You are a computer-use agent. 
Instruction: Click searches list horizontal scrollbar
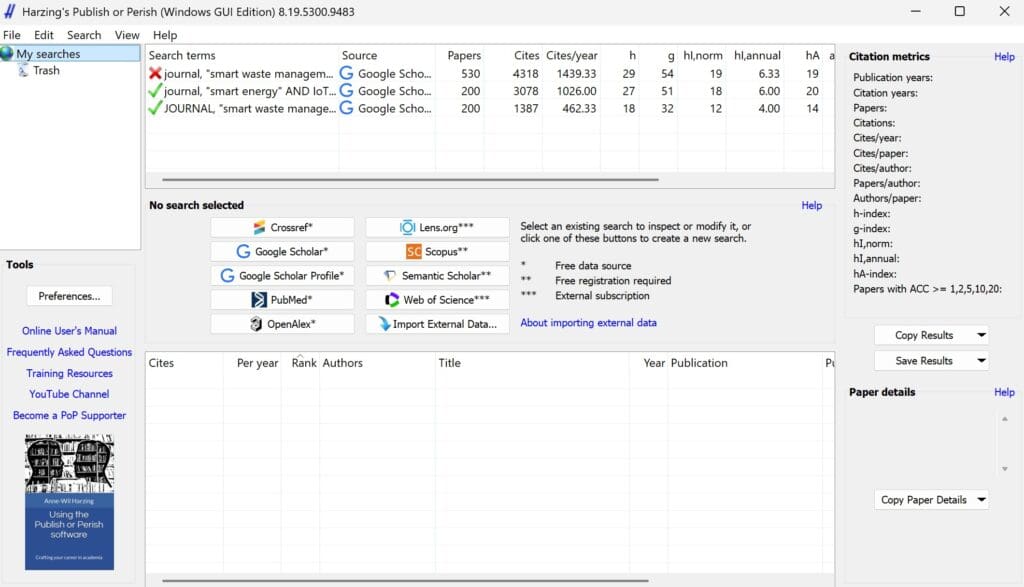411,180
